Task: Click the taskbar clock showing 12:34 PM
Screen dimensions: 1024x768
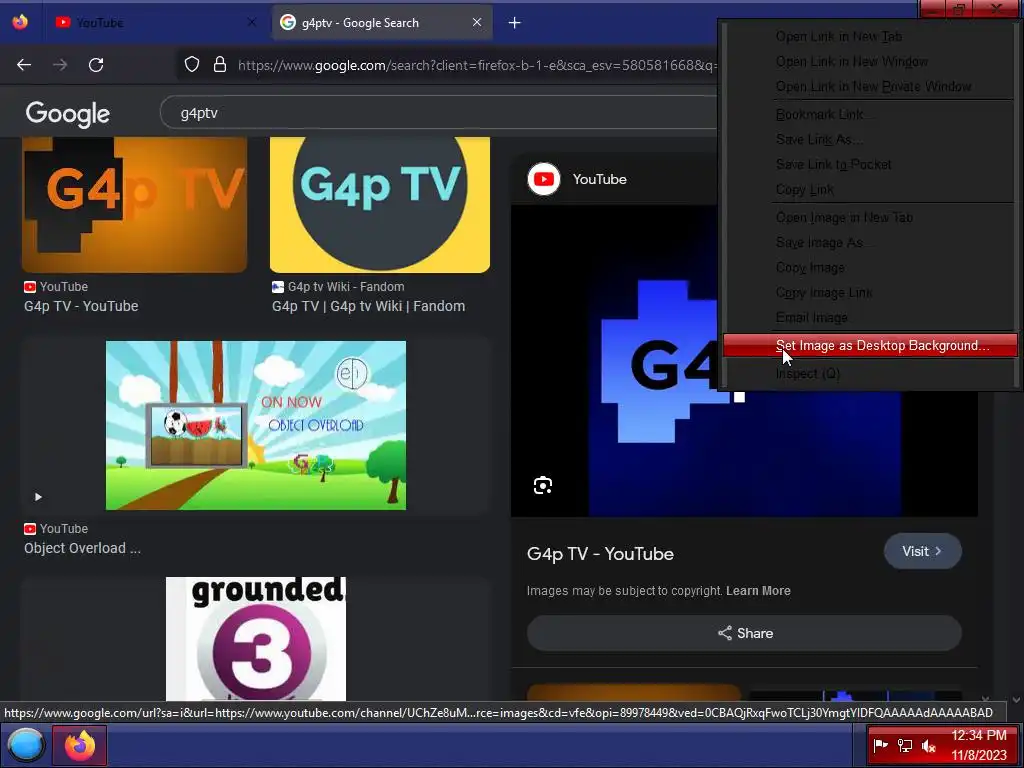Action: (978, 745)
